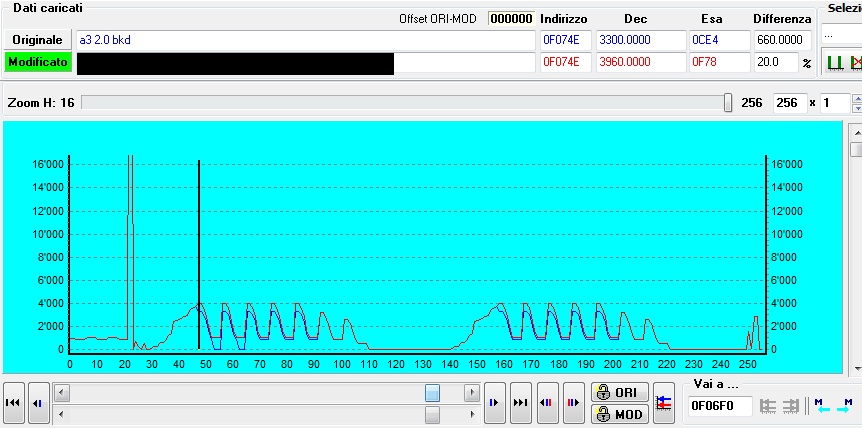The height and width of the screenshot is (428, 862).
Task: Jump to the last data position
Action: click(x=521, y=403)
